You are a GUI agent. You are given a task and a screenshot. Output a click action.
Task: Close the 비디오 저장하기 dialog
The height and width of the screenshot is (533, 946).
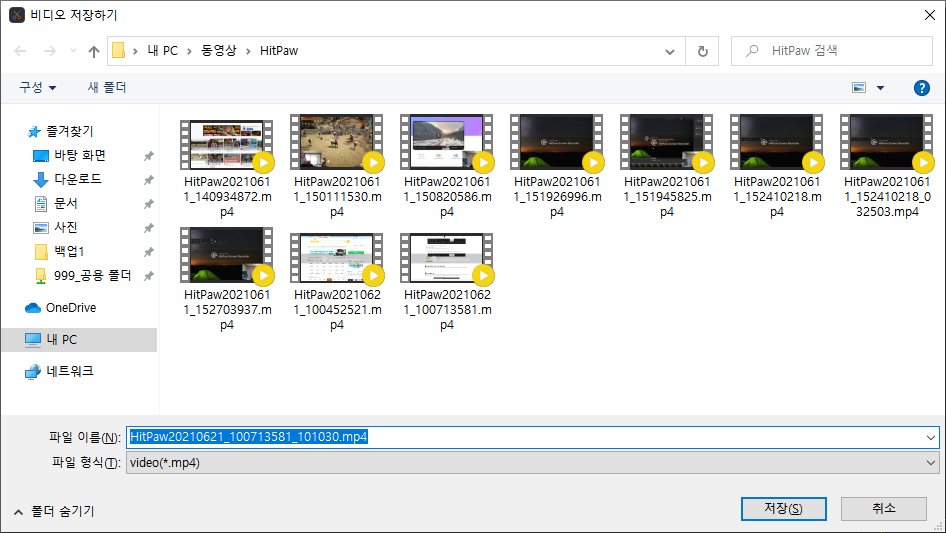tap(930, 15)
